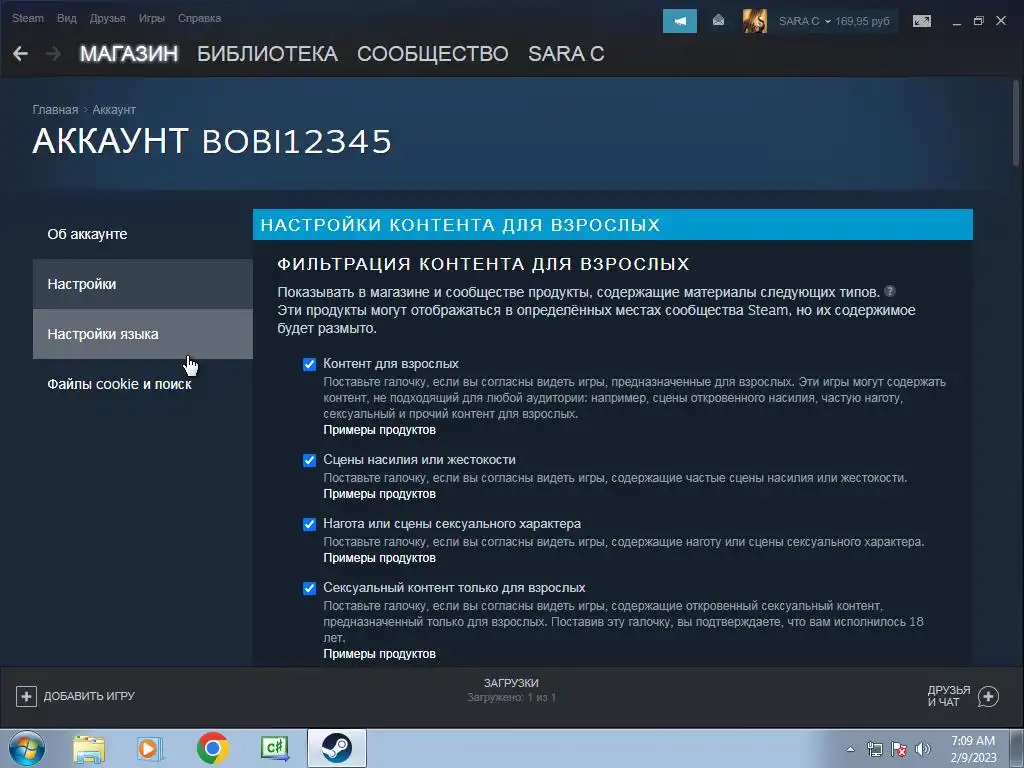Open Примеры продуктов under Сексуальный контент
Viewport: 1024px width, 768px height.
click(x=379, y=654)
